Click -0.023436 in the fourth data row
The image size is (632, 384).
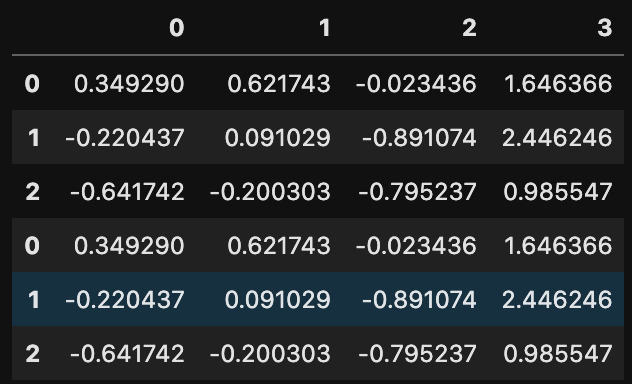pyautogui.click(x=416, y=246)
